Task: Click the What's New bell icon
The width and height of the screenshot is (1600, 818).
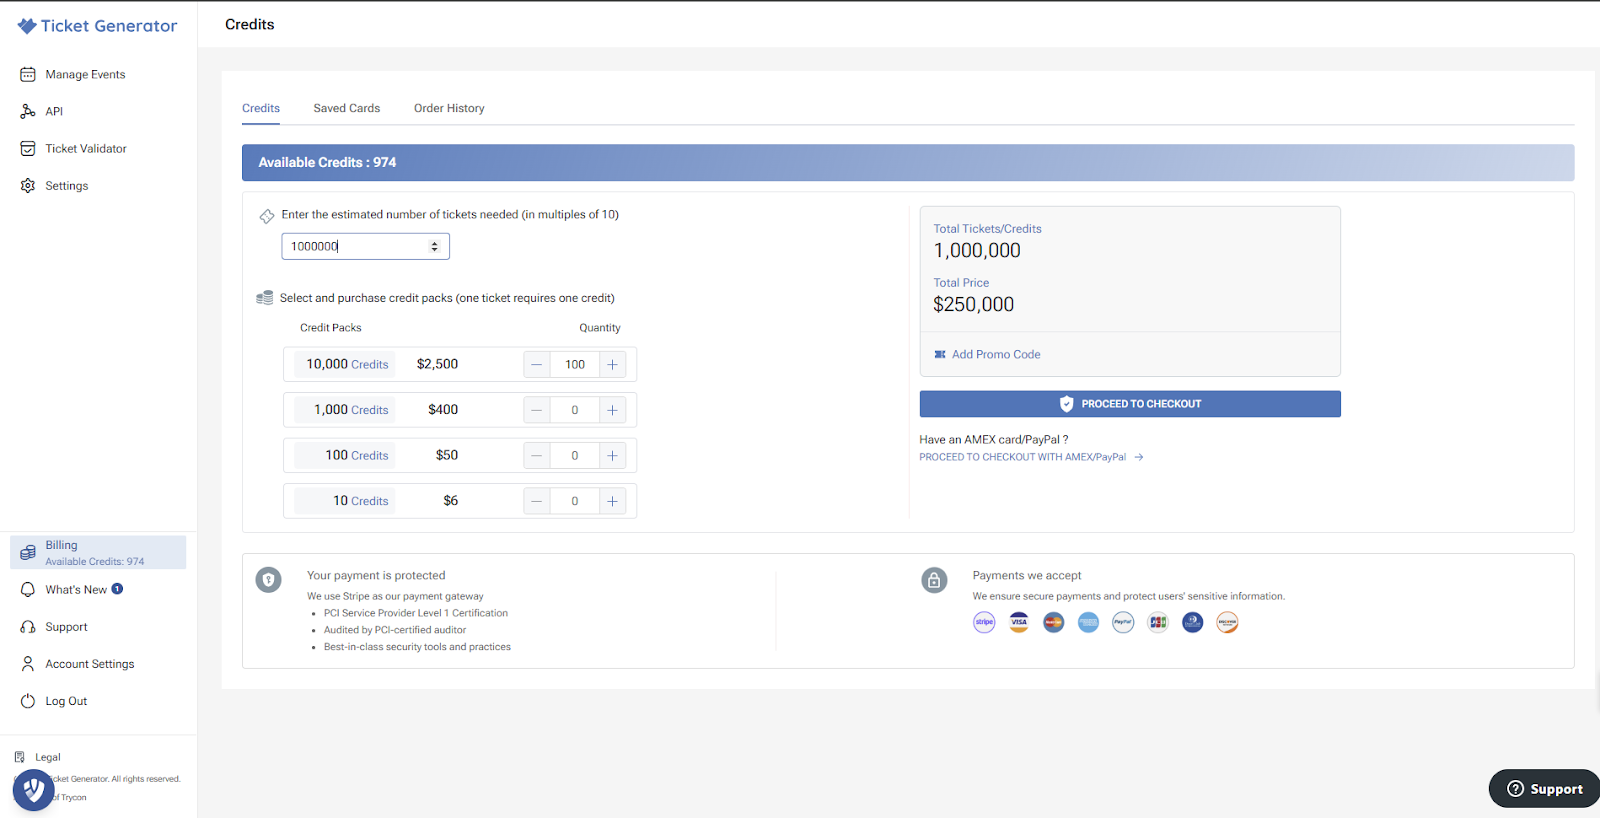Action: point(28,590)
